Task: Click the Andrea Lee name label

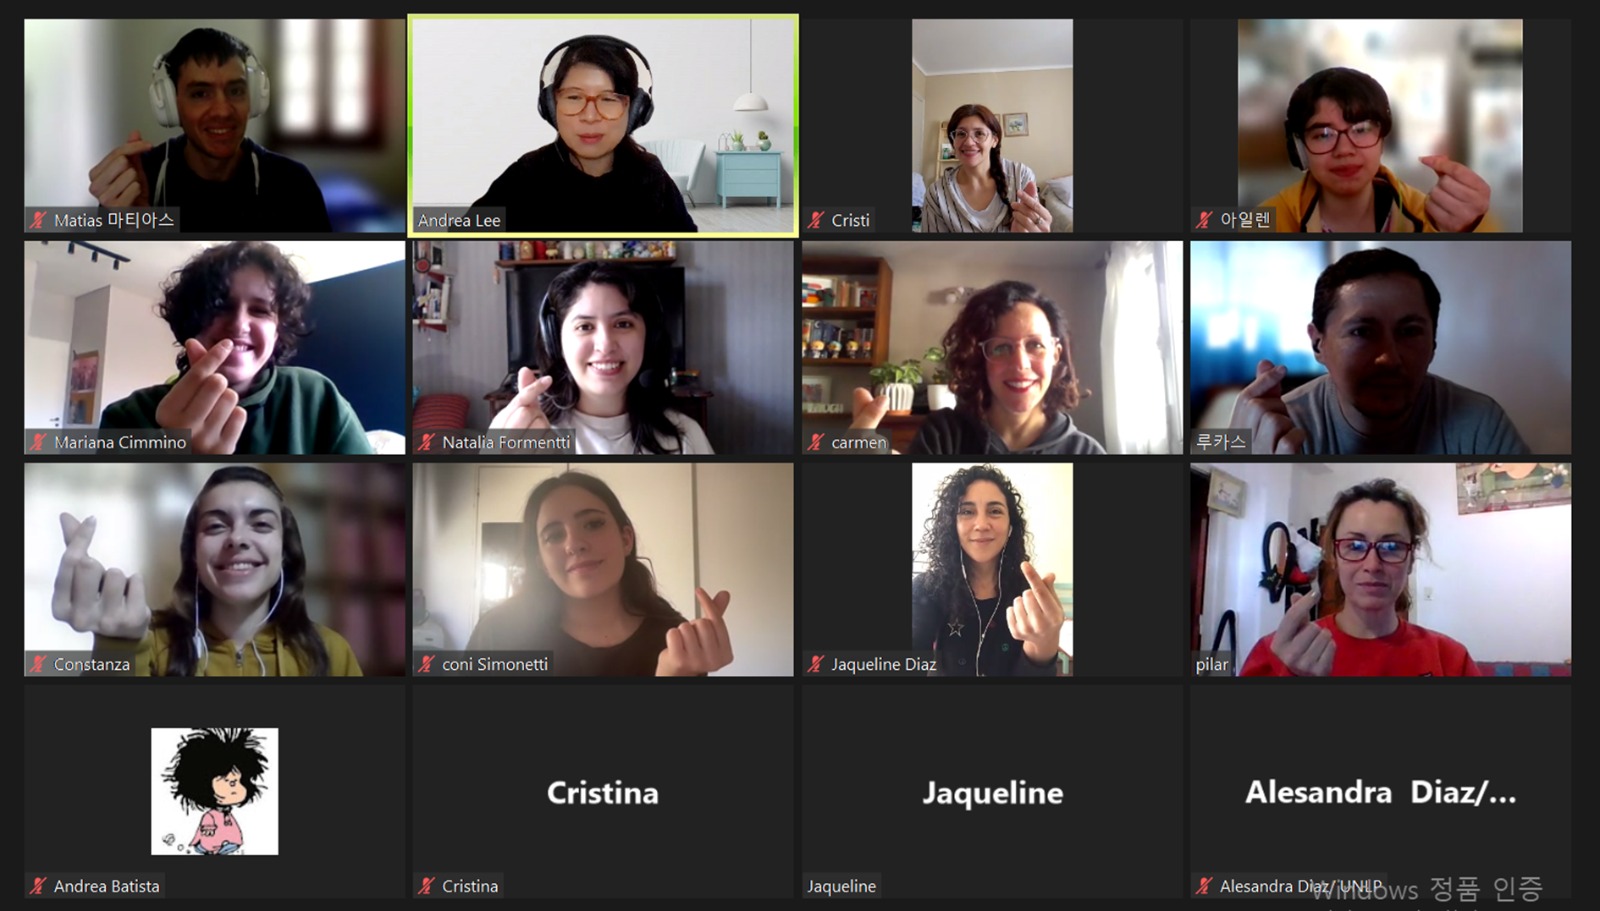Action: 459,220
